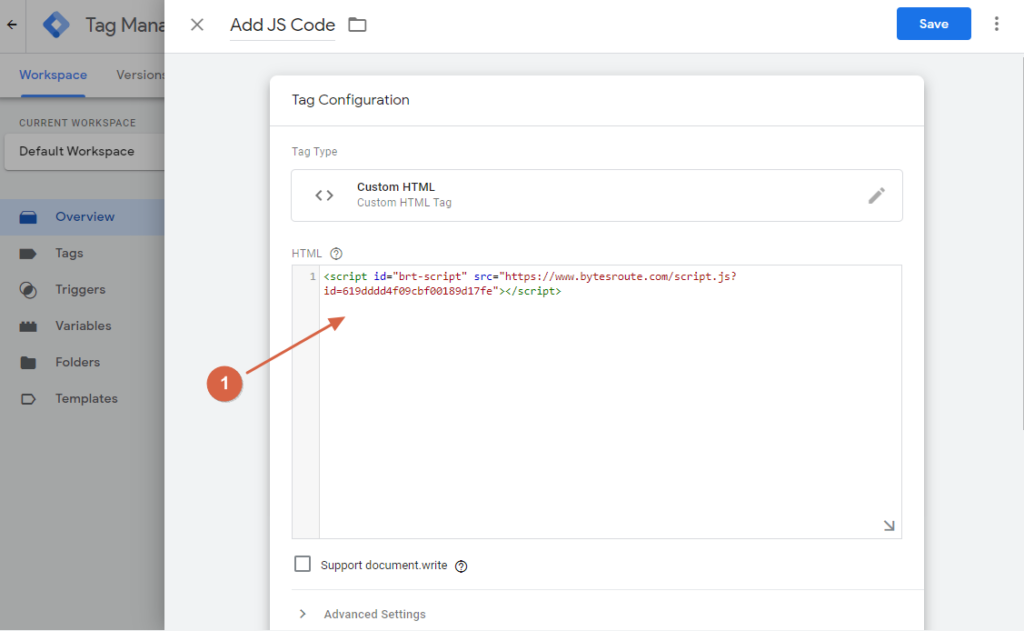Click the editor resize corner handle
Viewport: 1024px width, 631px height.
pos(889,526)
